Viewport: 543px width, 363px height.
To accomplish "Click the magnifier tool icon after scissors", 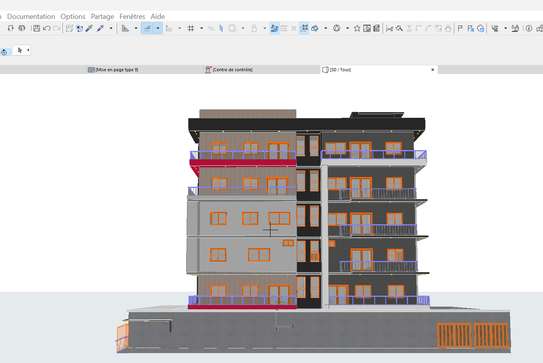I will (399, 28).
